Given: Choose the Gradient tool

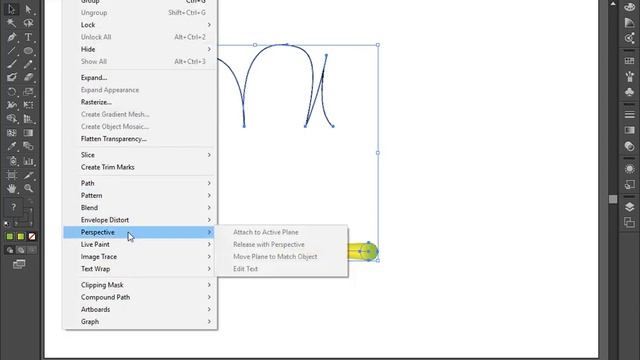Looking at the screenshot, I should 28,133.
